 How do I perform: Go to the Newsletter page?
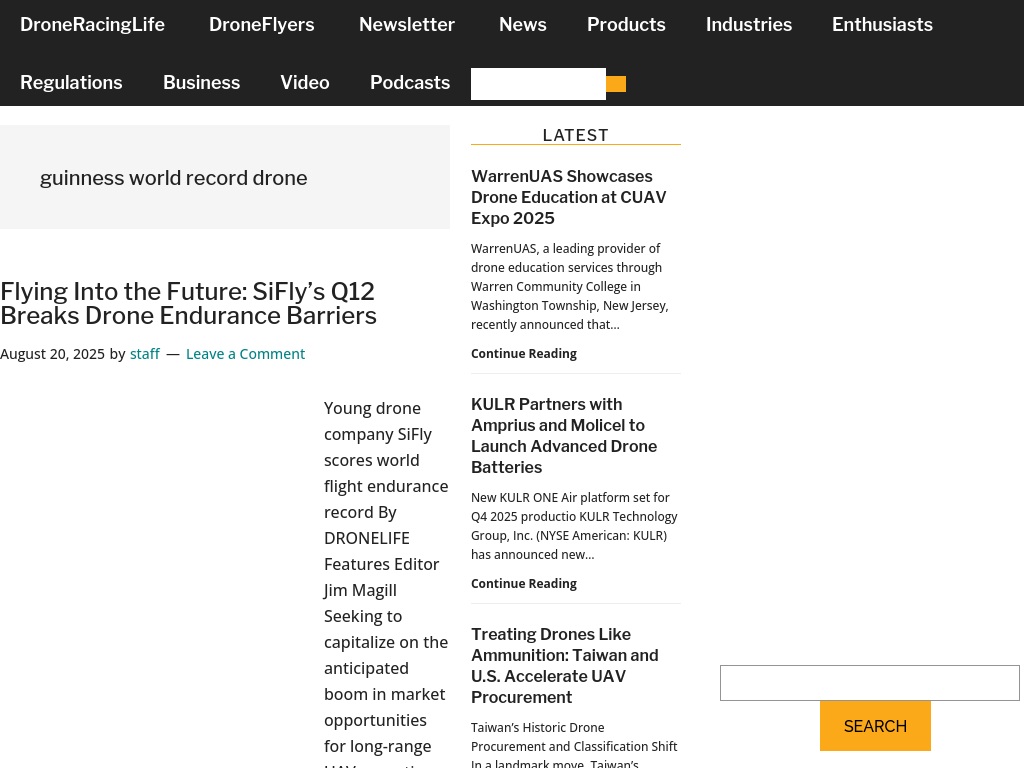point(406,25)
